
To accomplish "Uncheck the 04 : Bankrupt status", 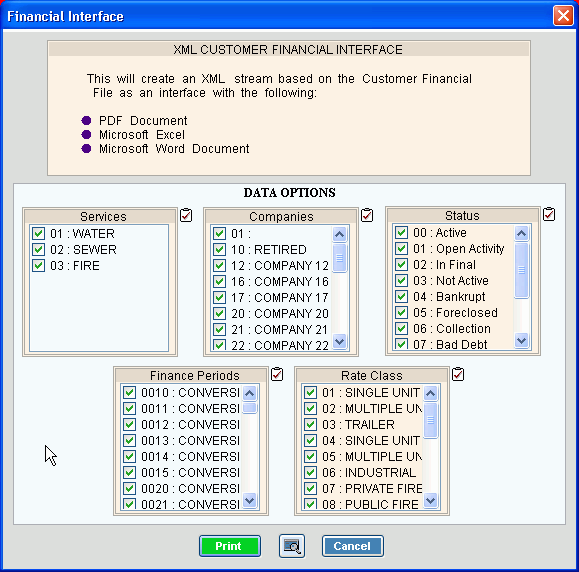I will [x=401, y=296].
